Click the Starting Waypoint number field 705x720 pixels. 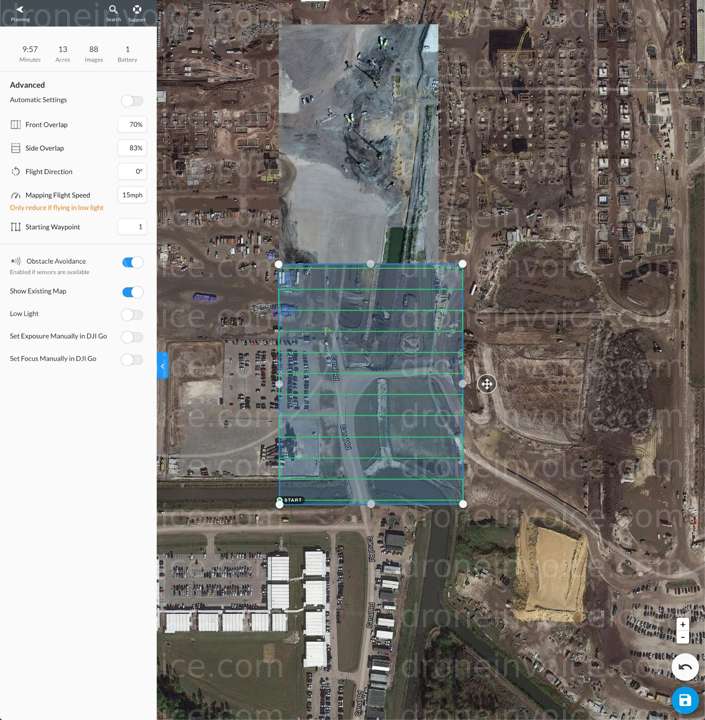point(132,227)
